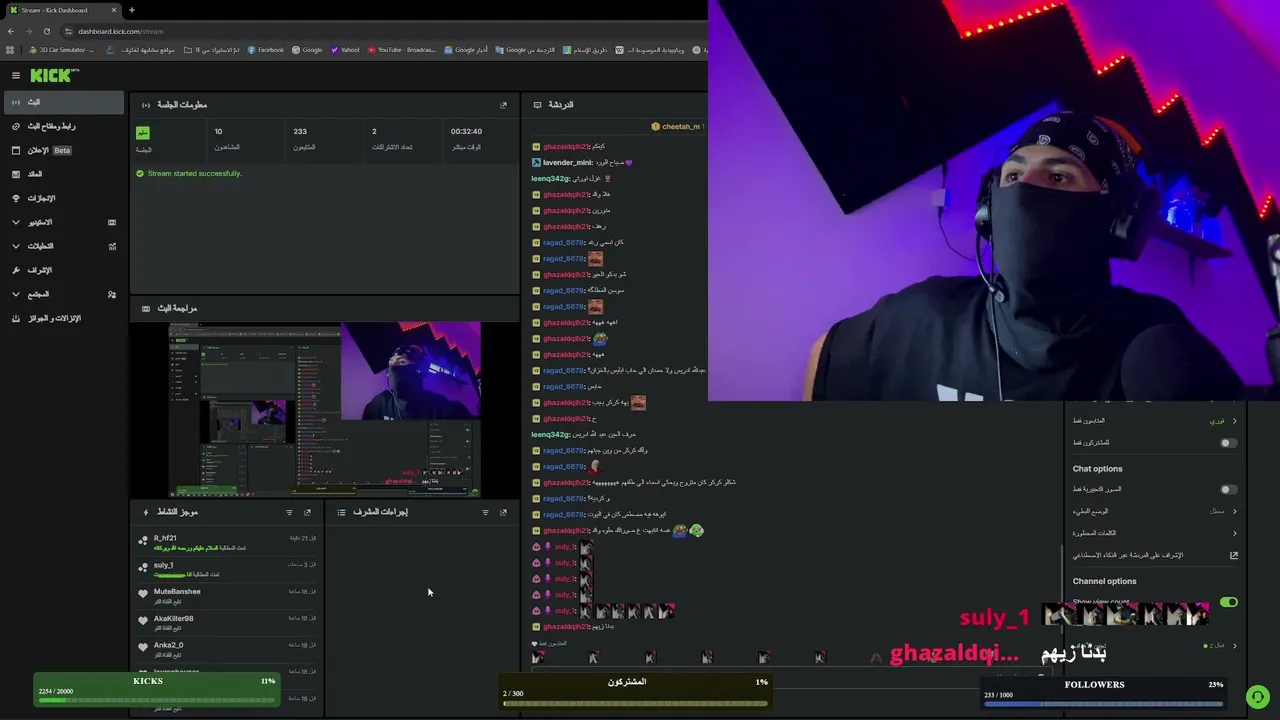
Task: Reload the page in browser
Action: click(x=46, y=31)
